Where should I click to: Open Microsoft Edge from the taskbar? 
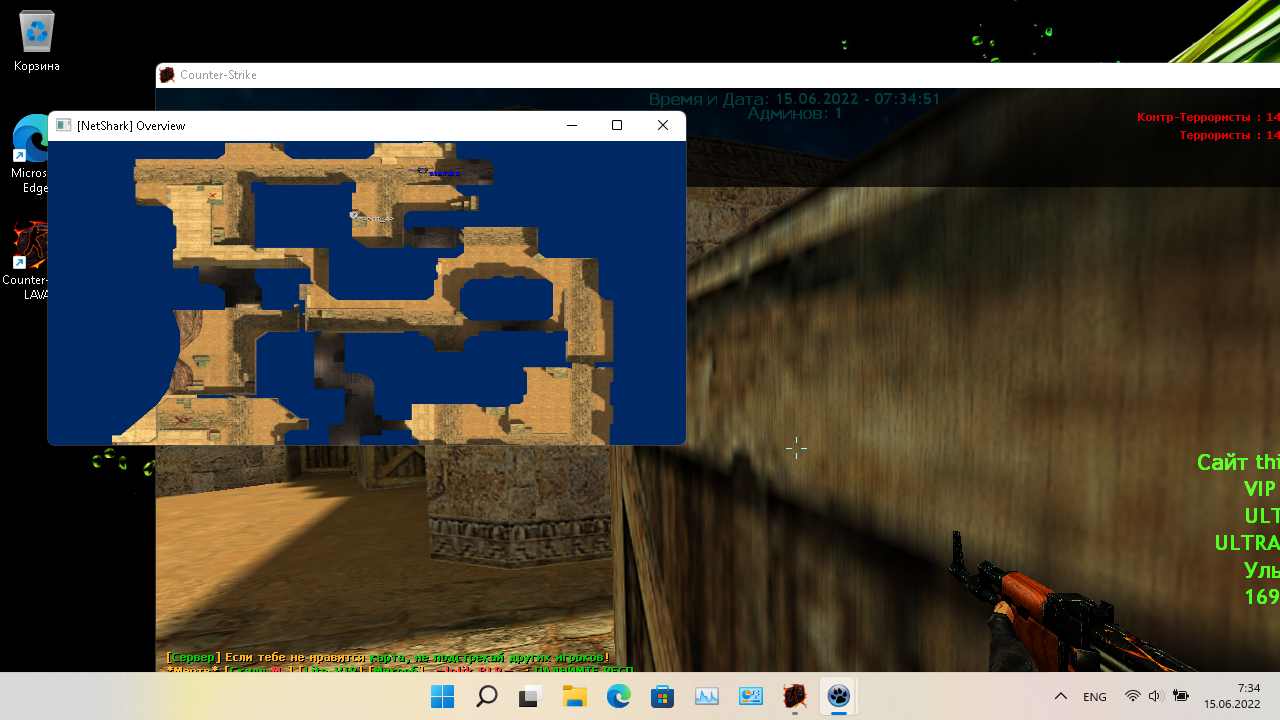(618, 696)
